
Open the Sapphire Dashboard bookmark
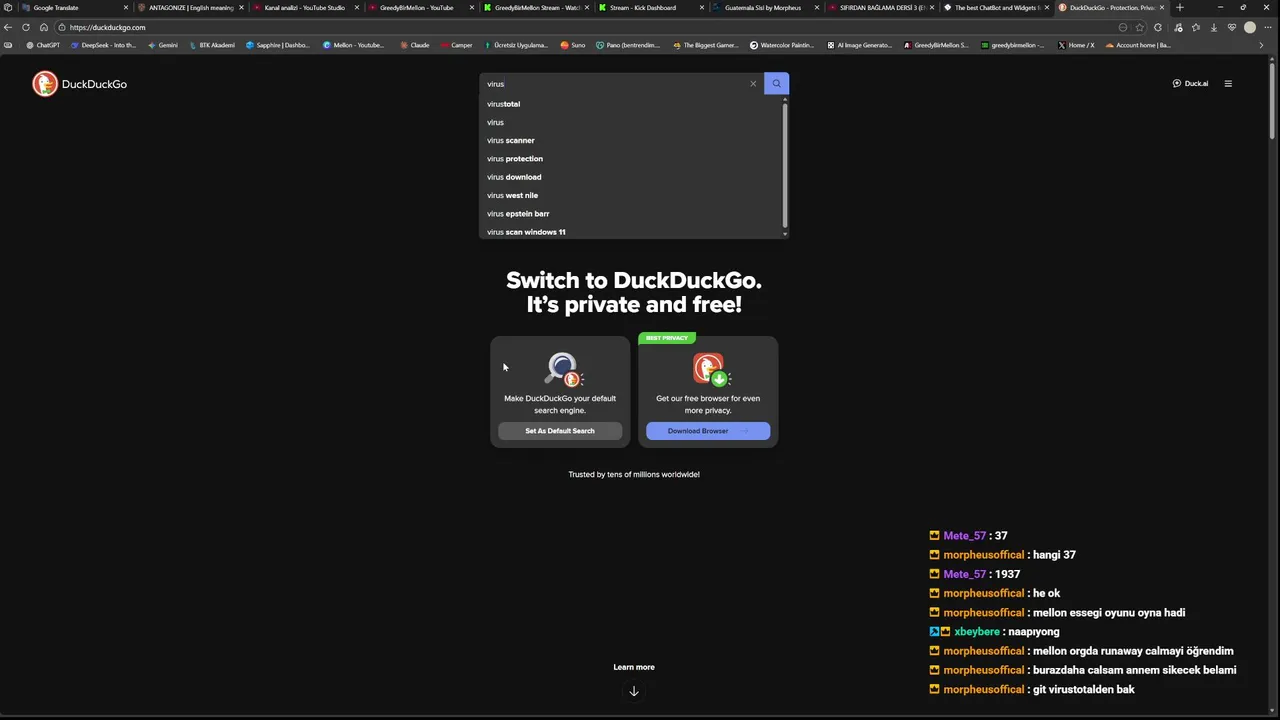[x=278, y=45]
